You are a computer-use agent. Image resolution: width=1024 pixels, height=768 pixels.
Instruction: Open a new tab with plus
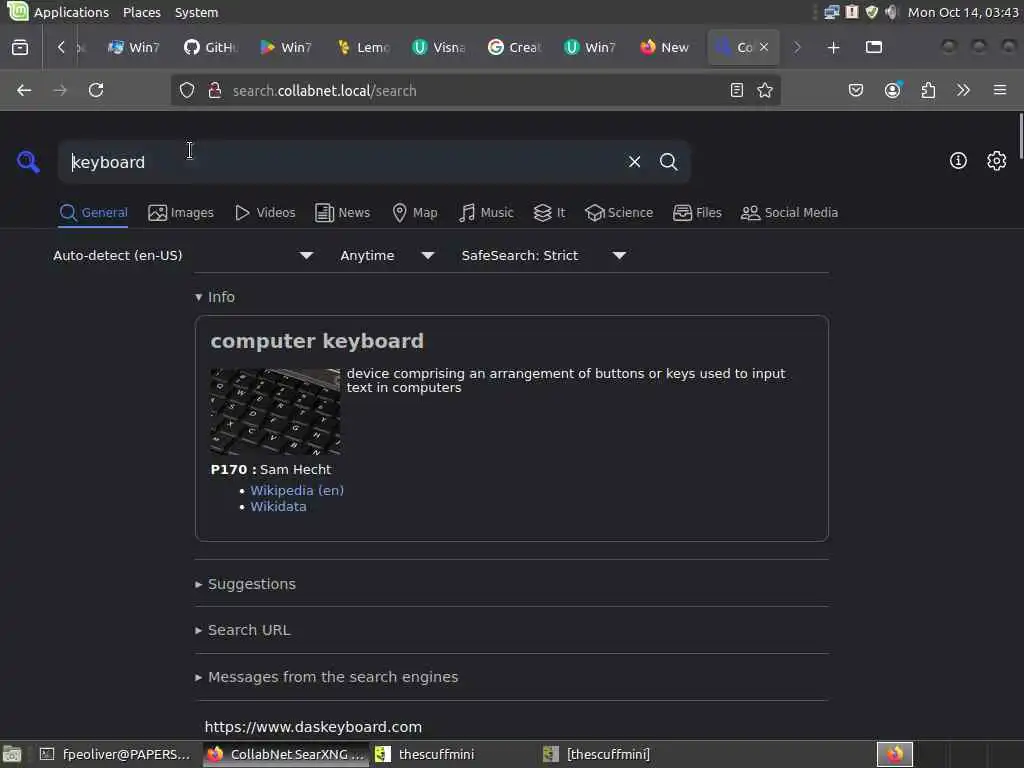(833, 47)
